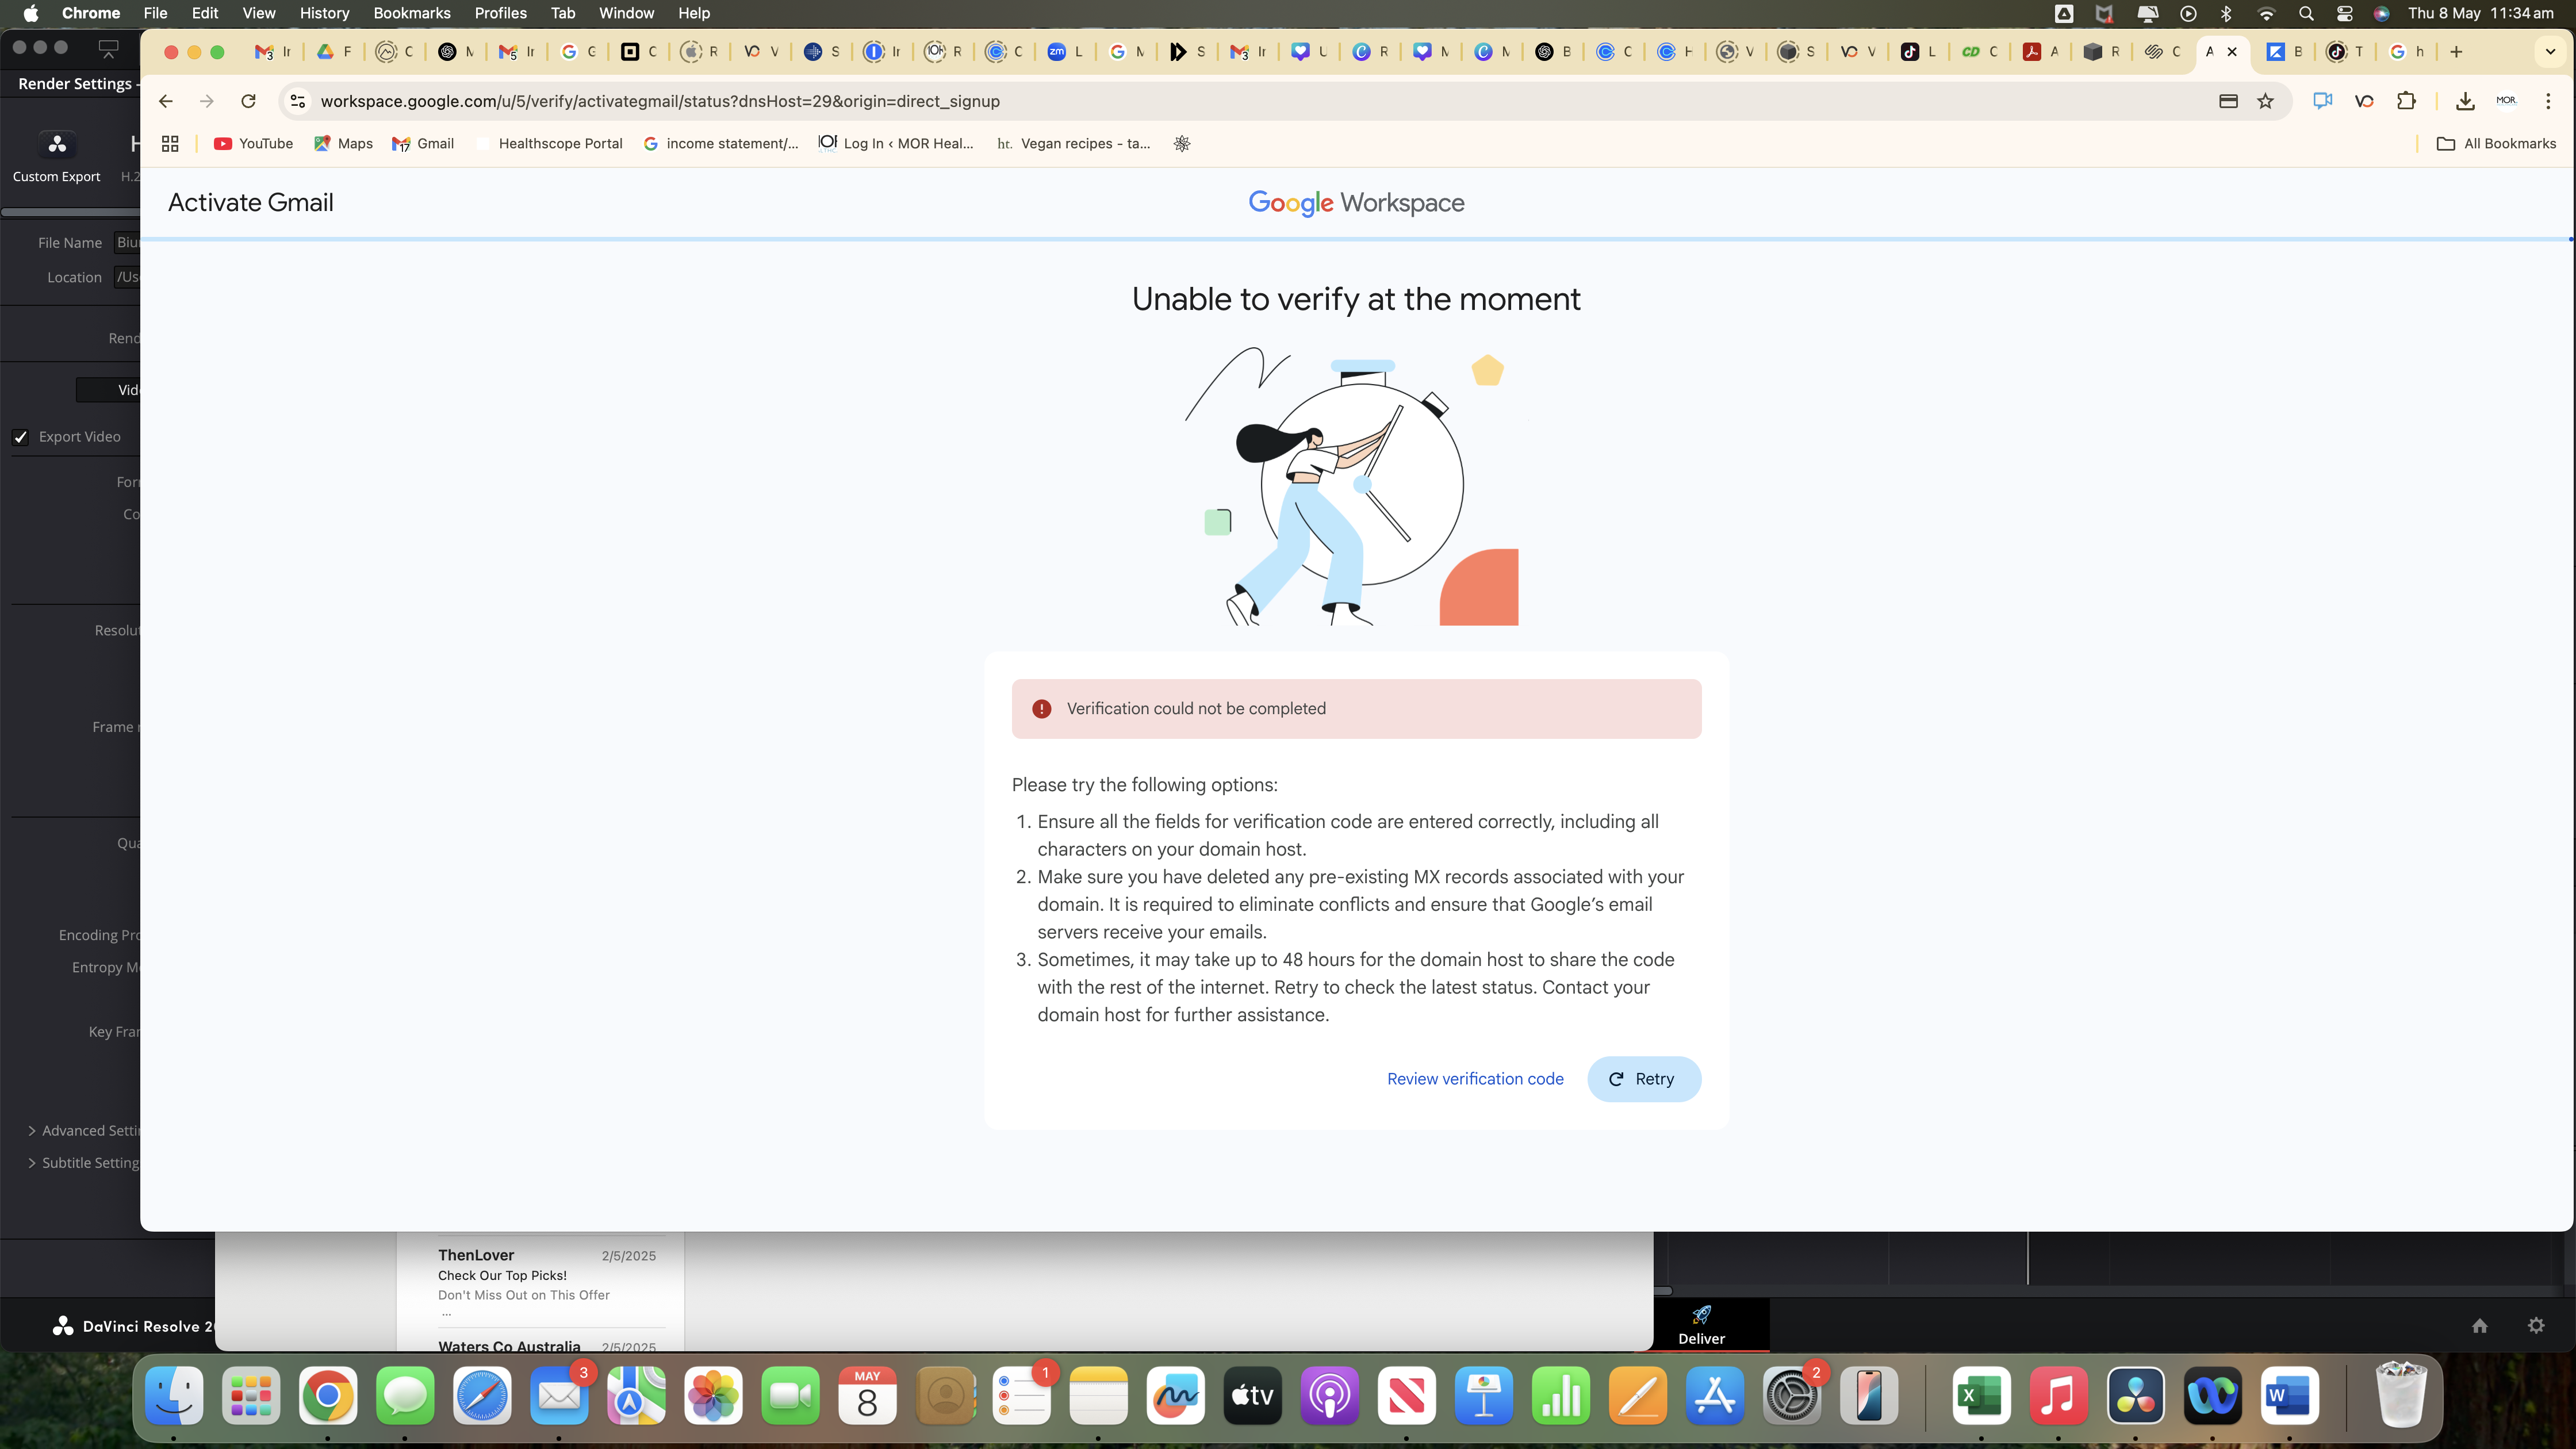
Task: Switch to the Deliver page tab
Action: (x=1701, y=1325)
